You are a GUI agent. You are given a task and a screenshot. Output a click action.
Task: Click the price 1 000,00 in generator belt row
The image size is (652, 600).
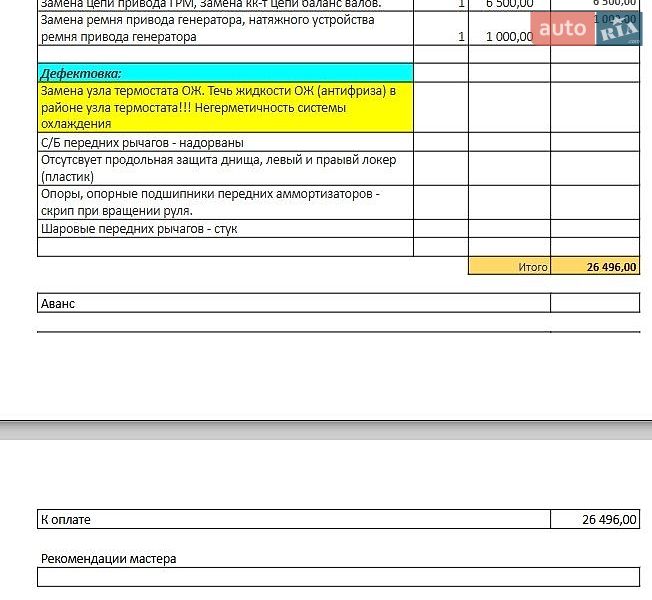click(x=509, y=37)
